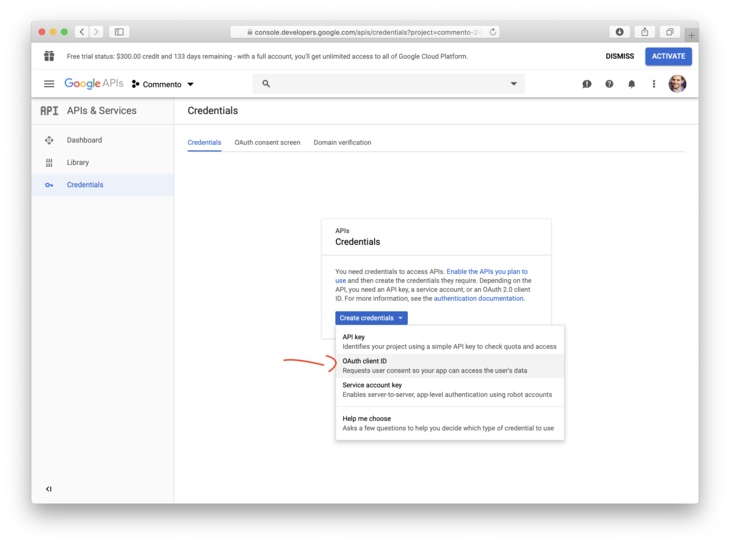This screenshot has height=545, width=730.
Task: Switch to the Credentials tab
Action: [x=204, y=142]
